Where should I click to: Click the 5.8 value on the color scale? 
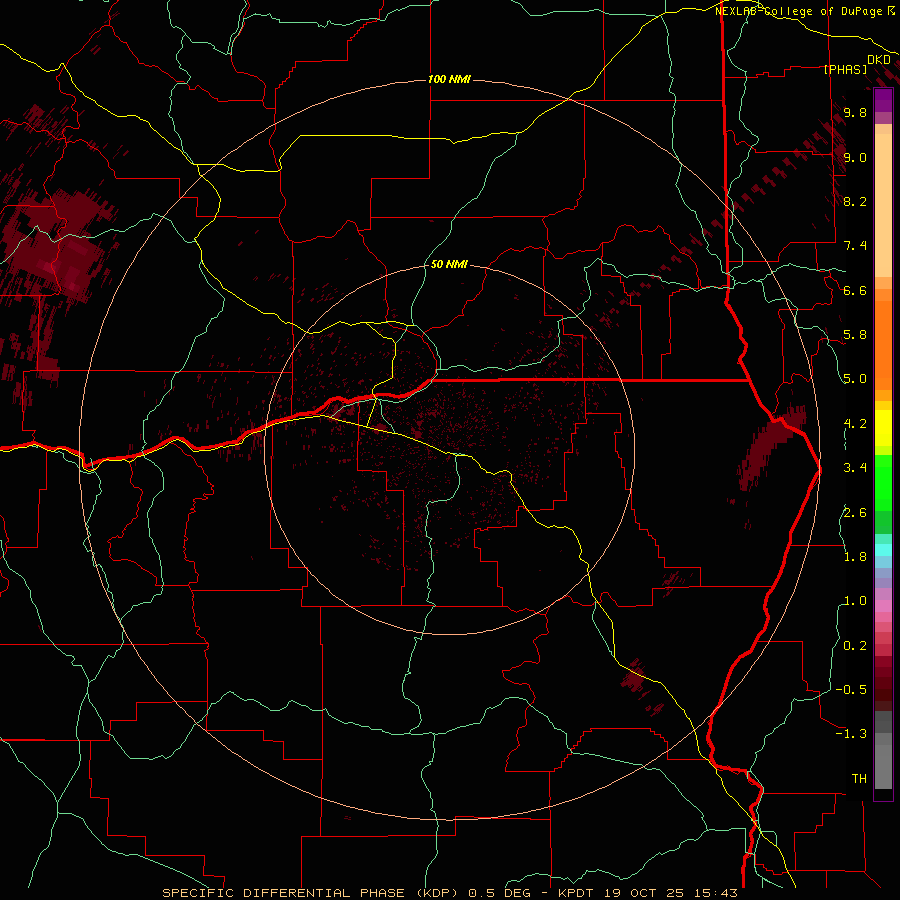(855, 335)
